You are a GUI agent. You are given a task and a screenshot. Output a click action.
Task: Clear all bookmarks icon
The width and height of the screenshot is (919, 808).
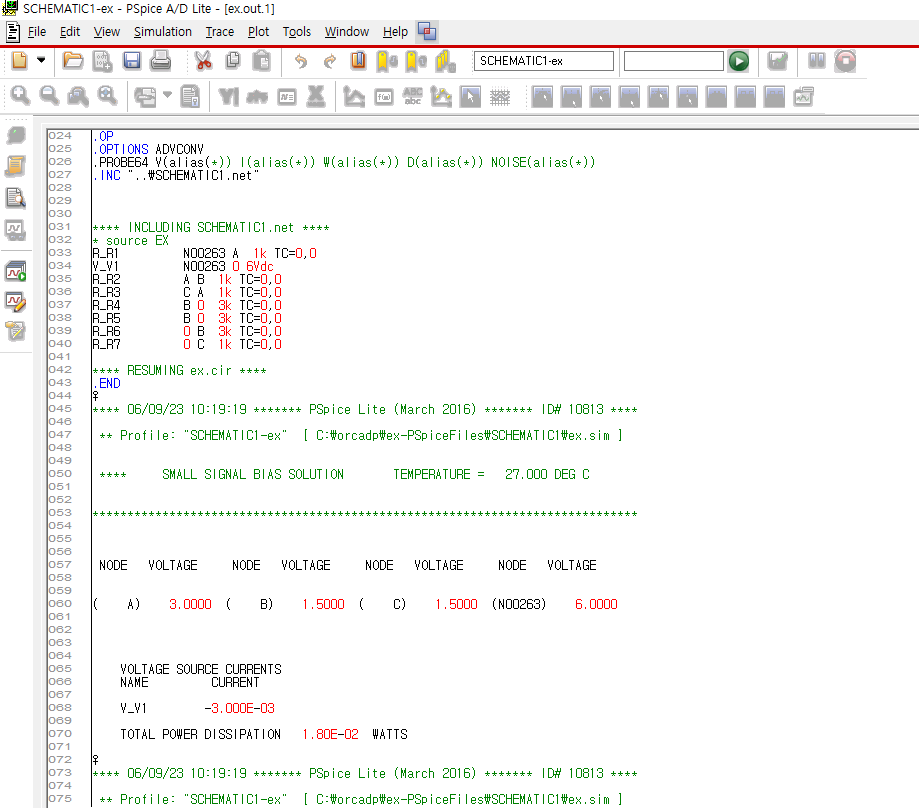(x=445, y=61)
